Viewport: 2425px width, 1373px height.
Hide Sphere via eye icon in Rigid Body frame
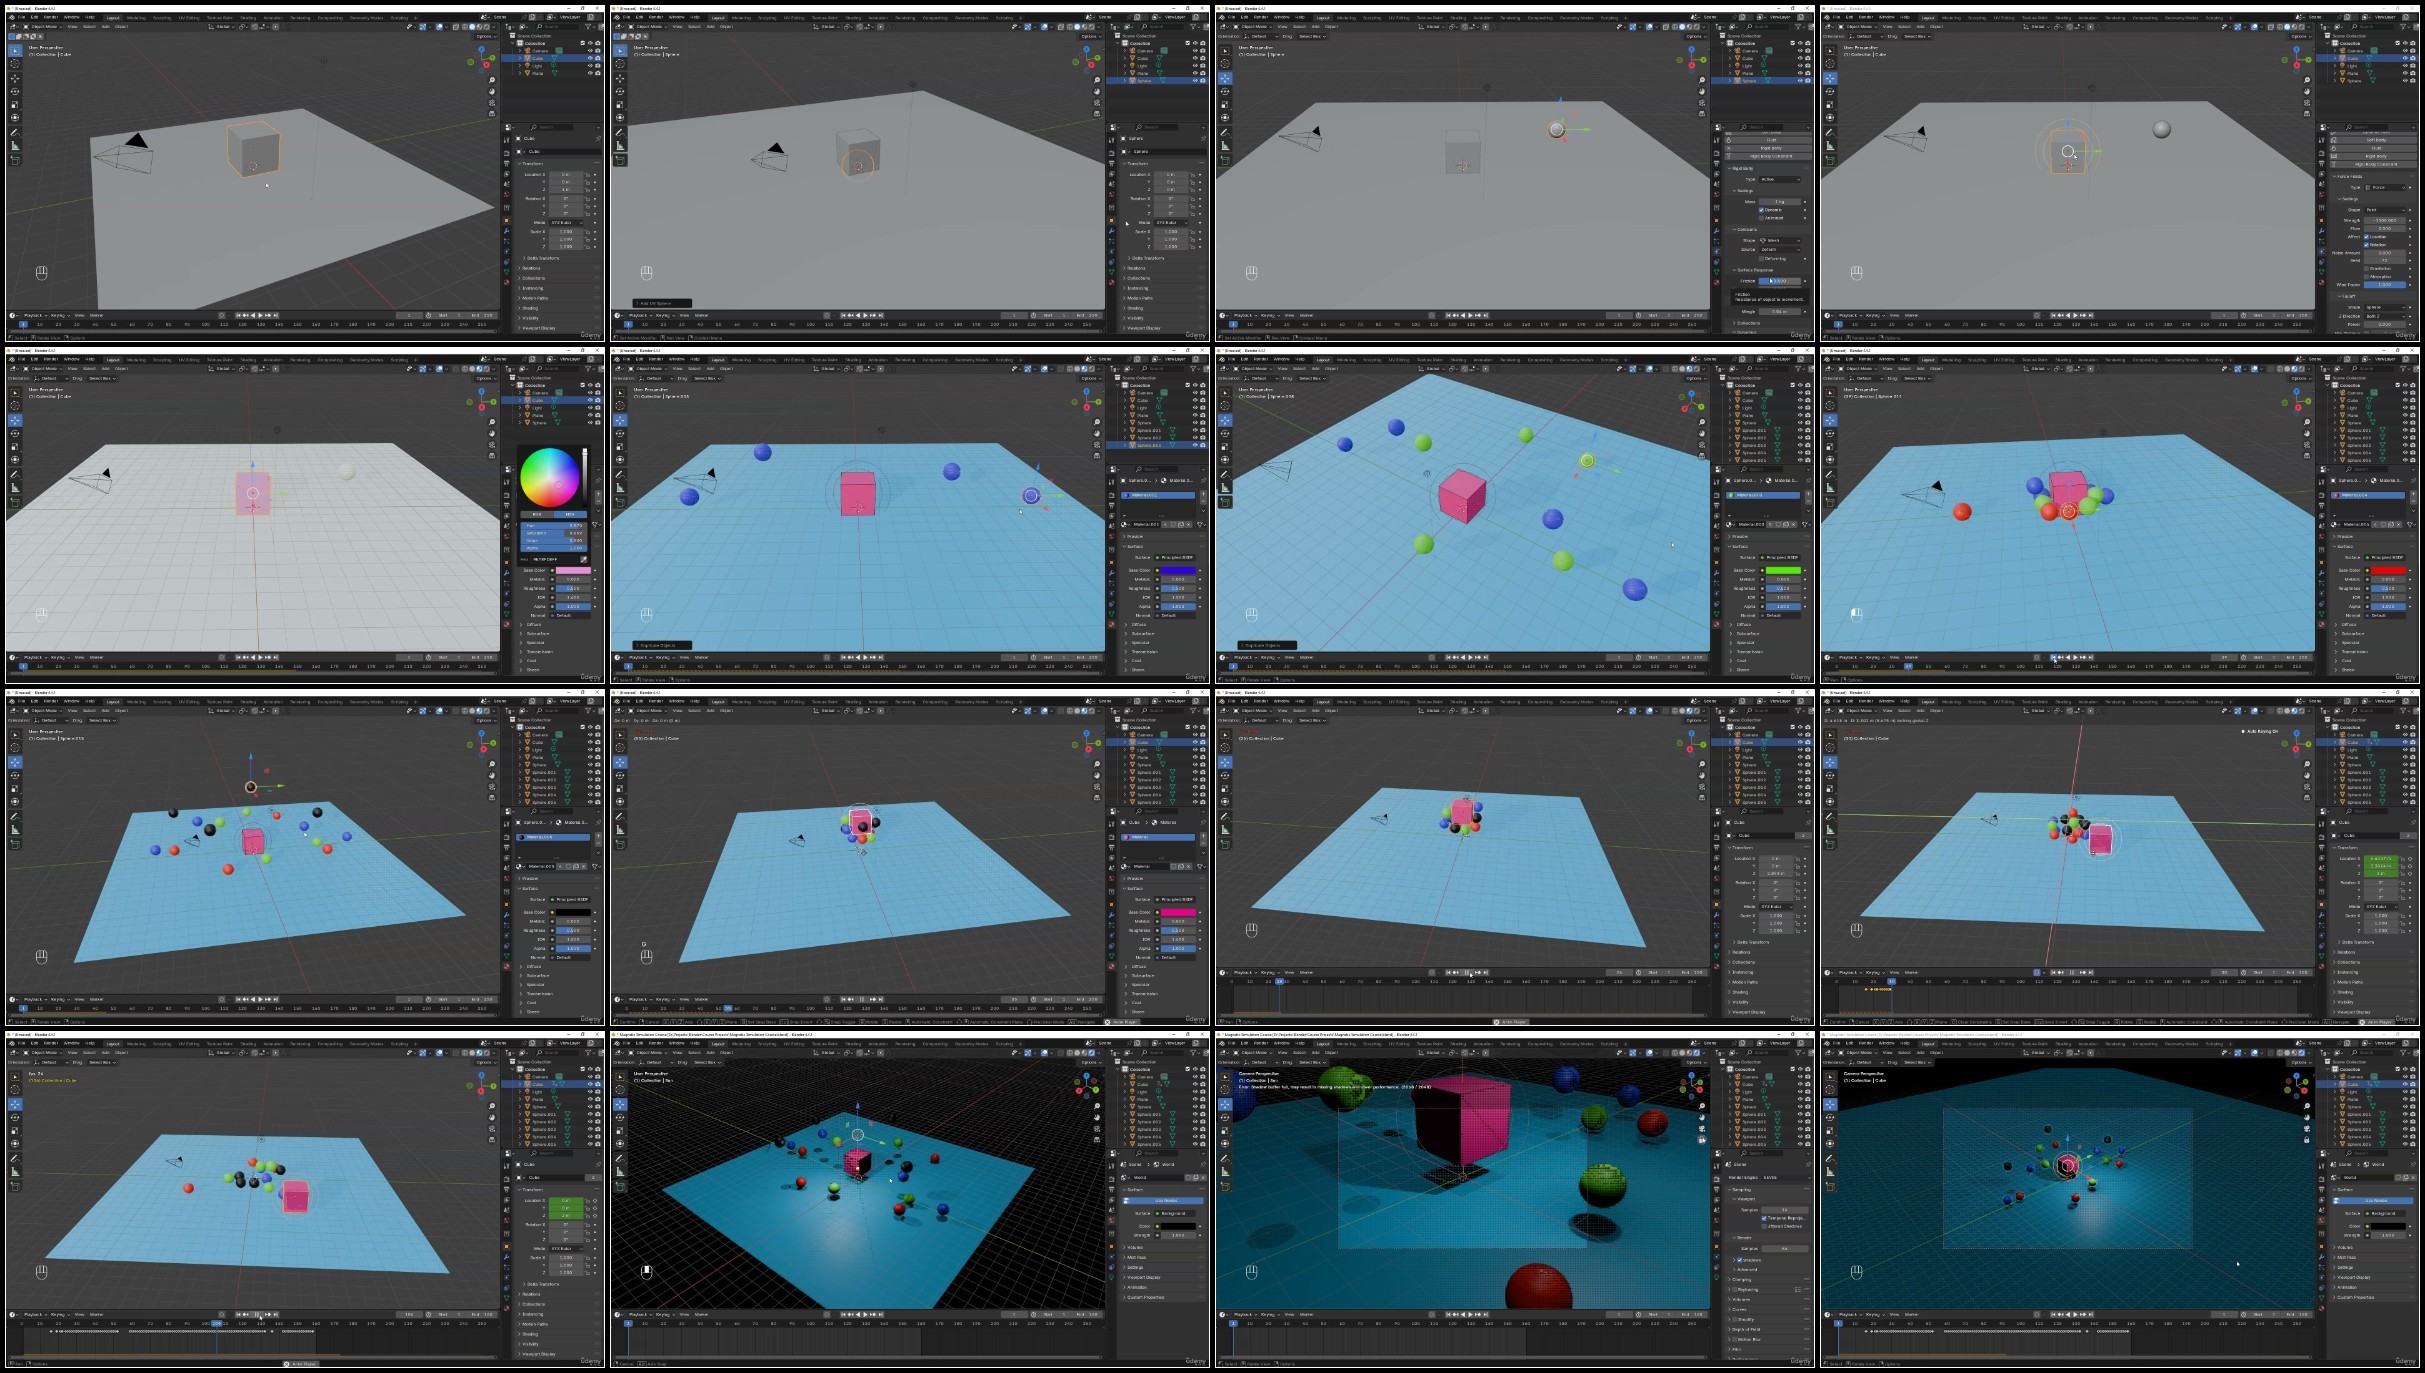point(1800,81)
